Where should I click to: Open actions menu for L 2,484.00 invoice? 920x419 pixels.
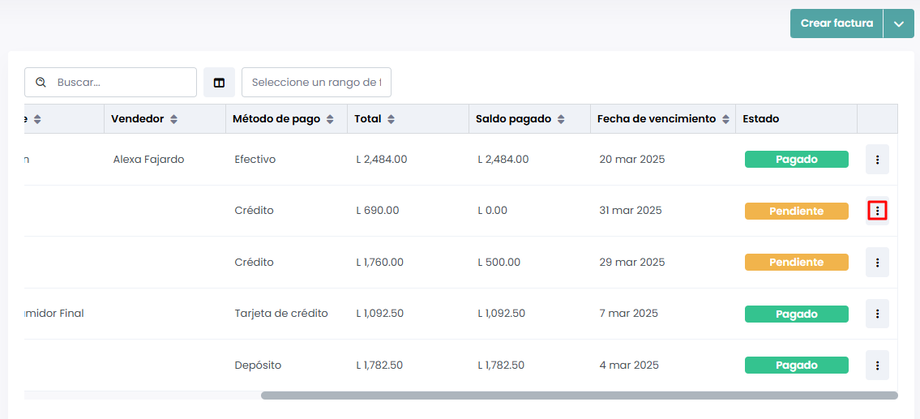point(877,159)
